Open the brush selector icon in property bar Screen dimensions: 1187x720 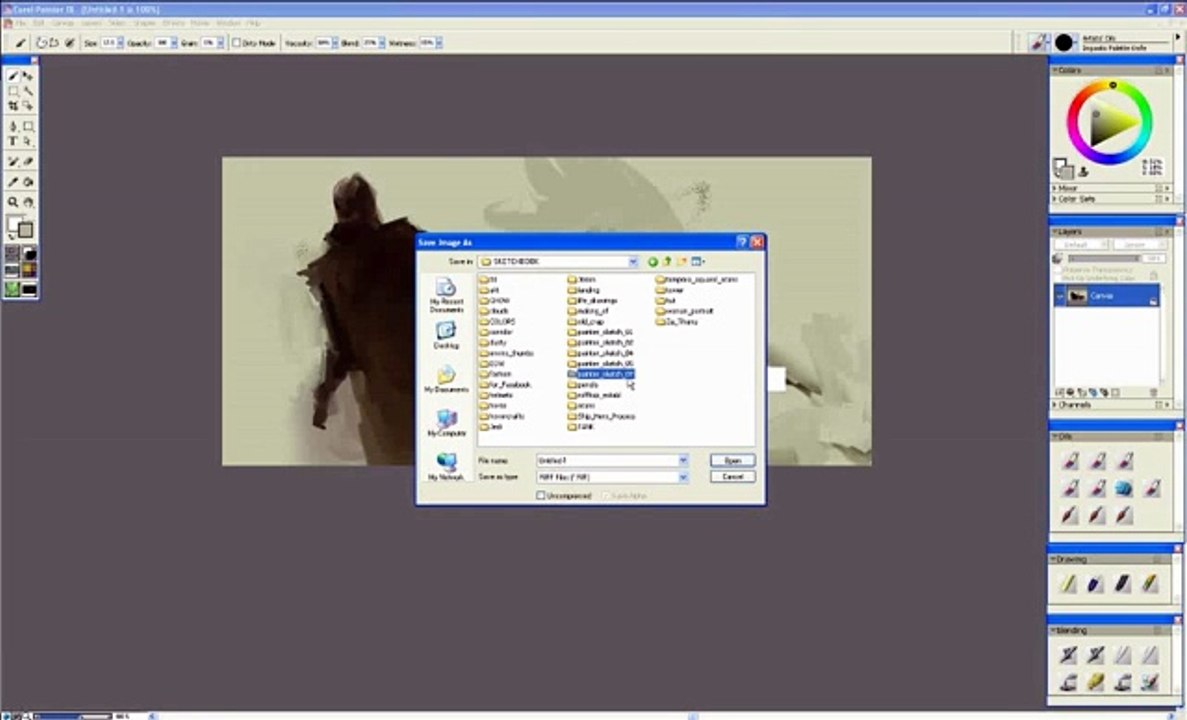coord(1038,42)
